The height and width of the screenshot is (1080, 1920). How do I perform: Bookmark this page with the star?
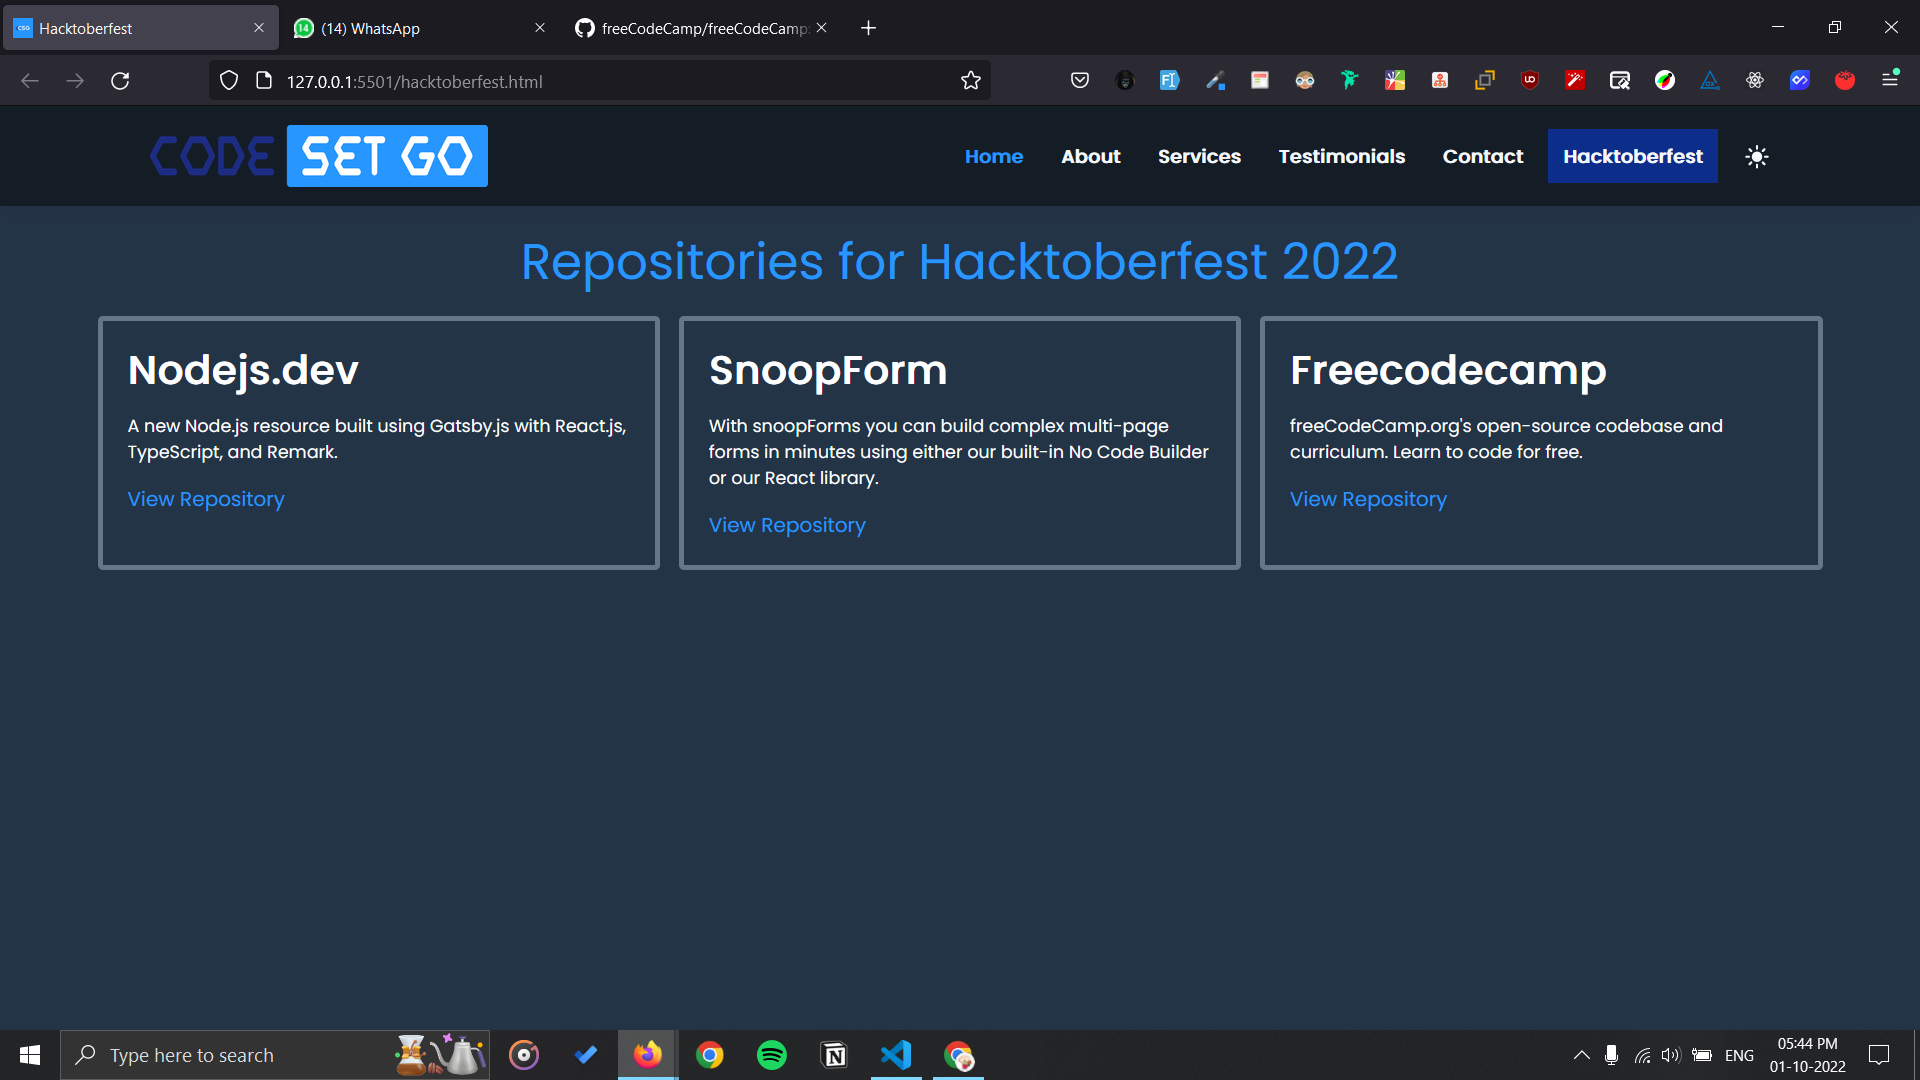click(970, 80)
